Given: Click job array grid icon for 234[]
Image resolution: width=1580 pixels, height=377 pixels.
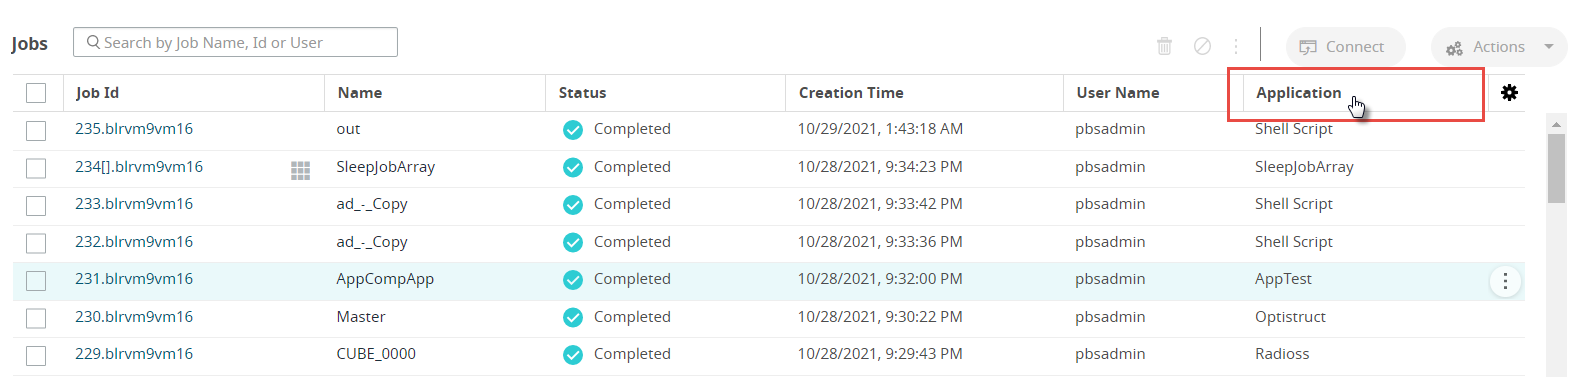Looking at the screenshot, I should coord(300,170).
